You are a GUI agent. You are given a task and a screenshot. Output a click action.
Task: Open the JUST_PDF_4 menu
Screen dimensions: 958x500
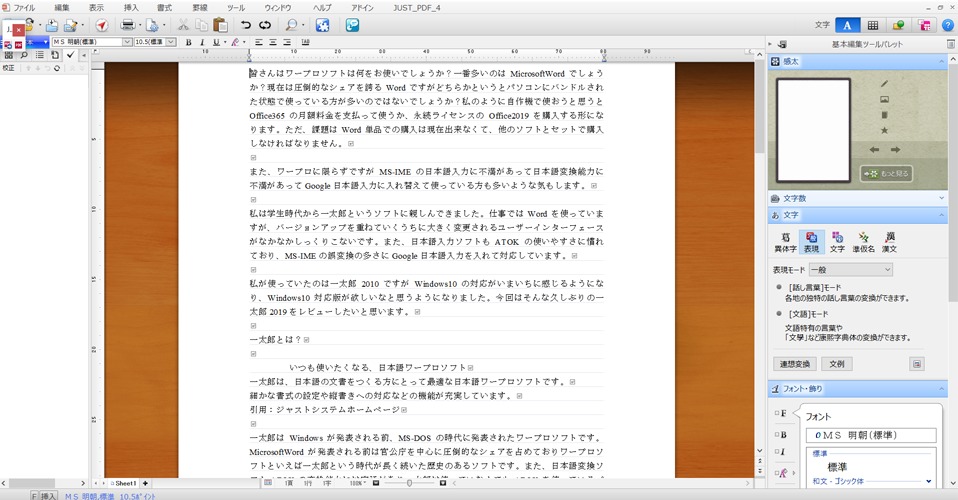(417, 8)
